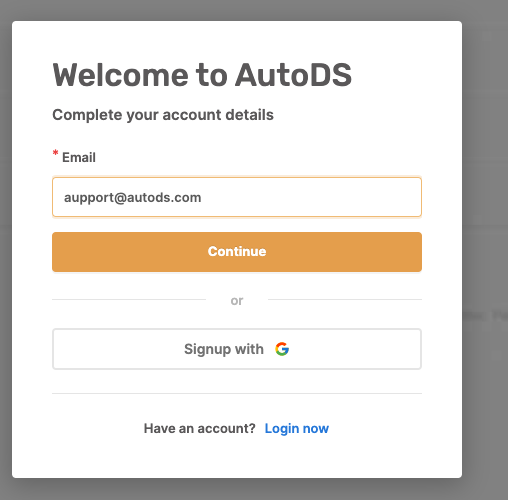508x500 pixels.
Task: Click the 'or' divider text
Action: pos(237,301)
